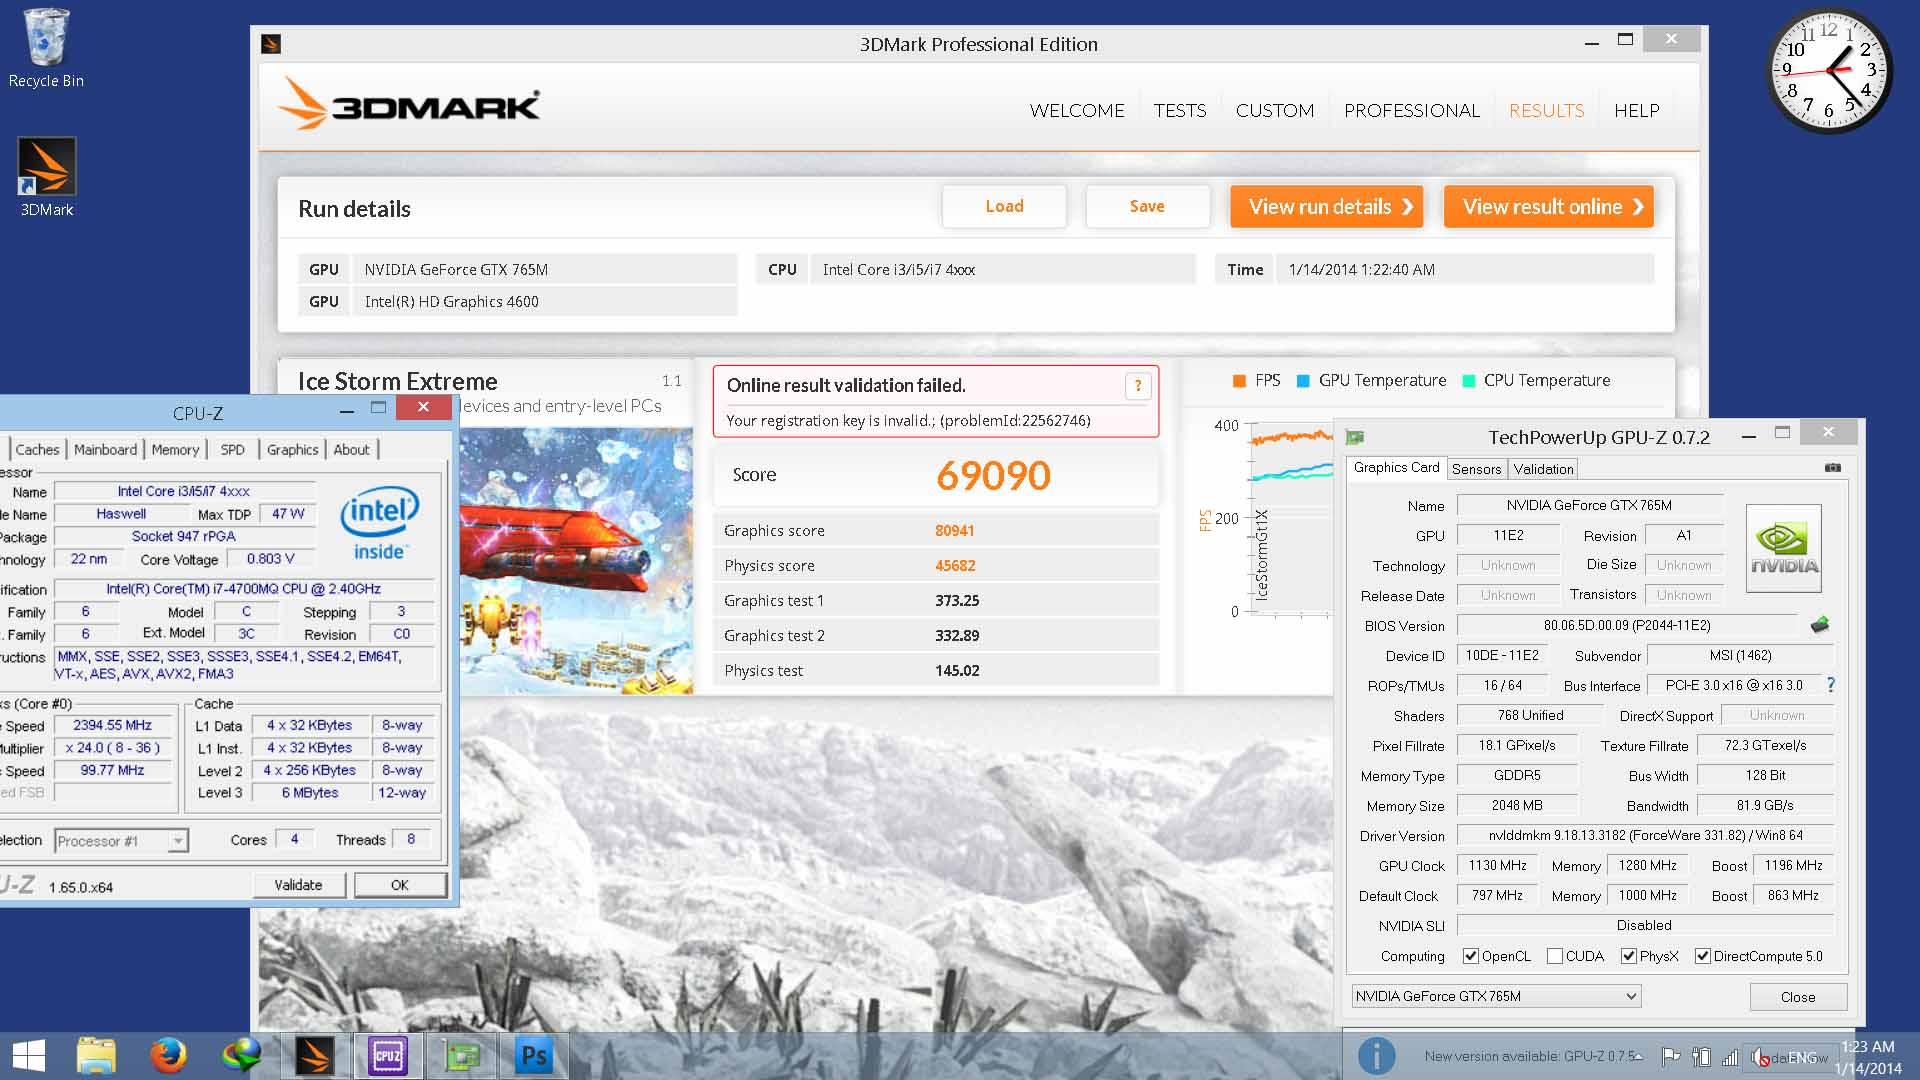Switch to CPU-Z SPD tab

232,450
